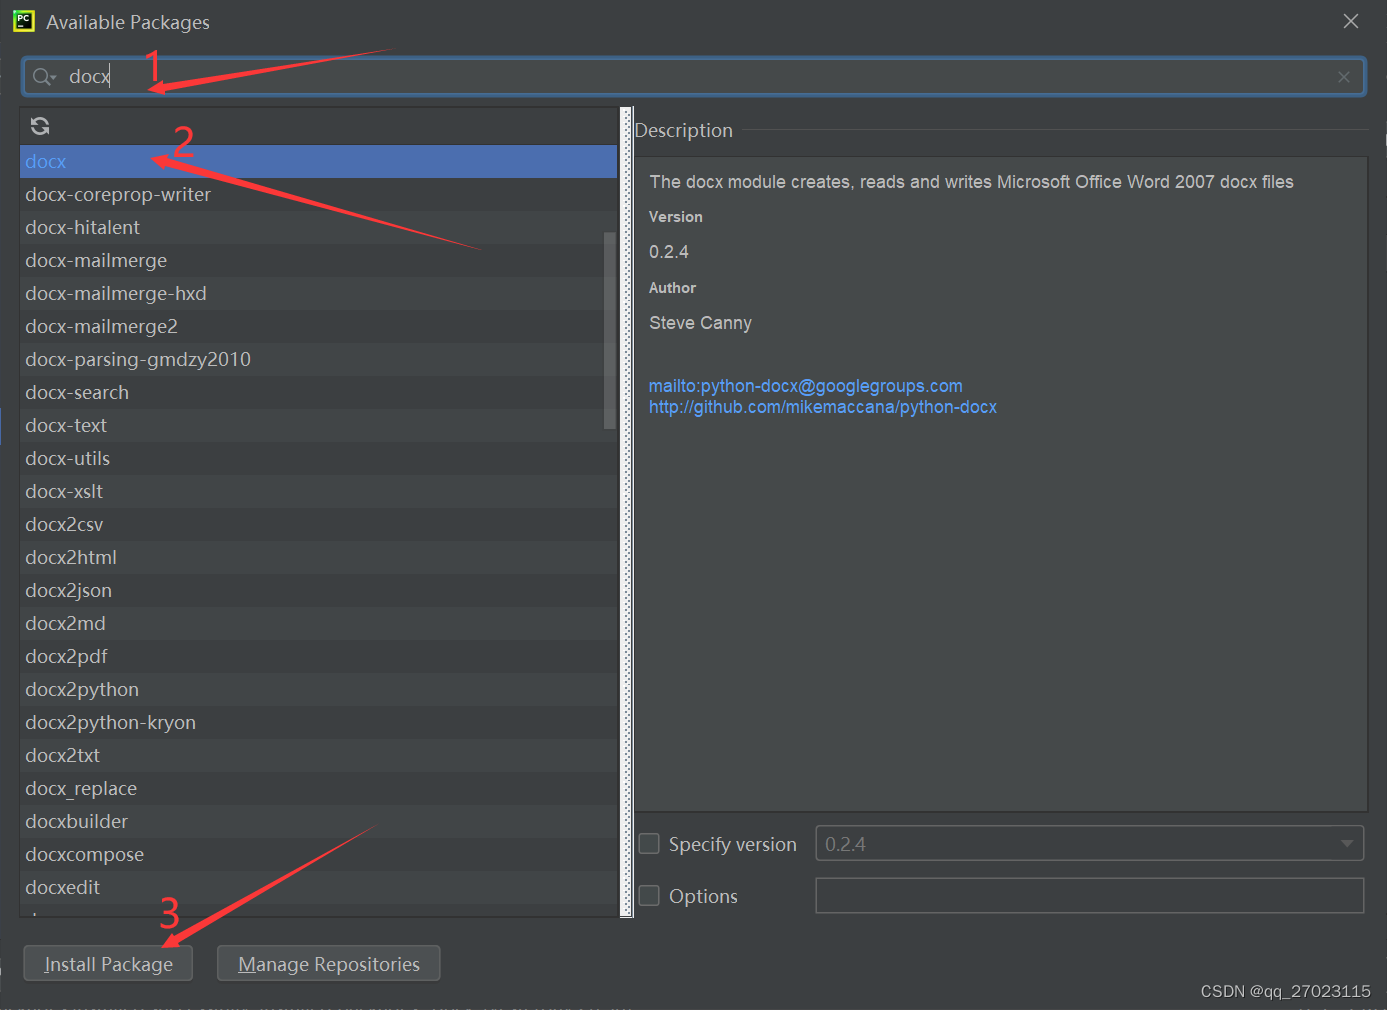Select the docx_replace package

point(319,789)
